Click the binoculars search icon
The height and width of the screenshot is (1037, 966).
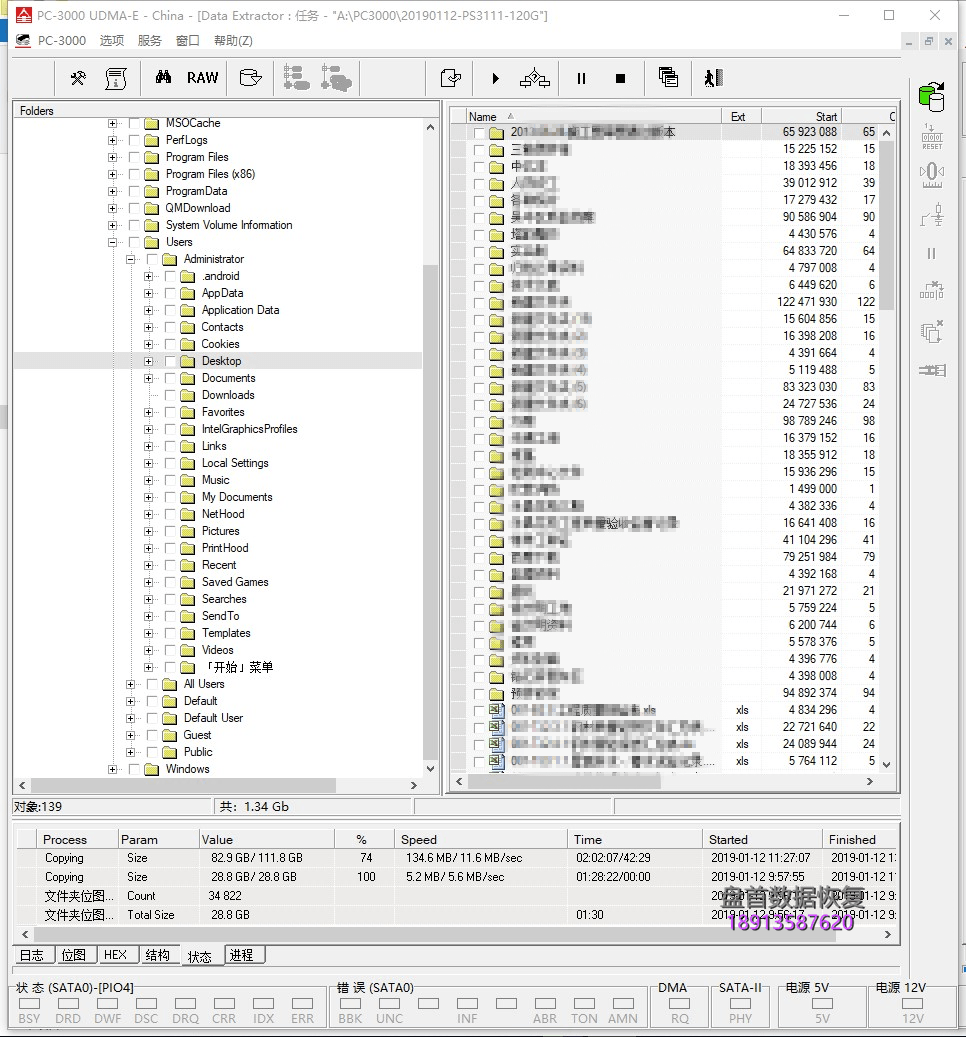pos(163,77)
